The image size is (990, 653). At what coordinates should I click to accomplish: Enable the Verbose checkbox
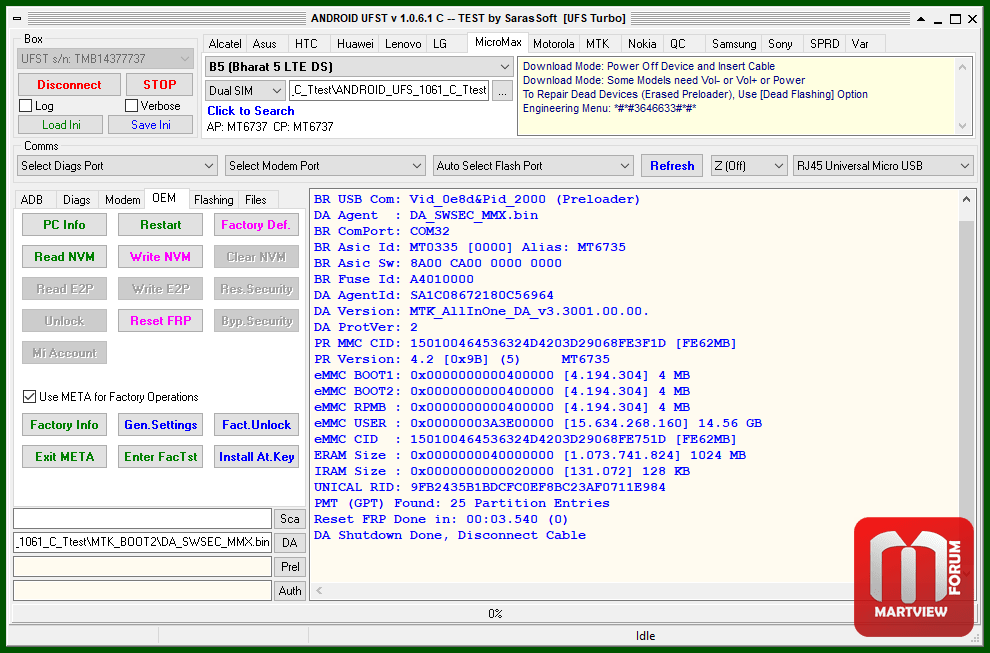click(x=132, y=106)
